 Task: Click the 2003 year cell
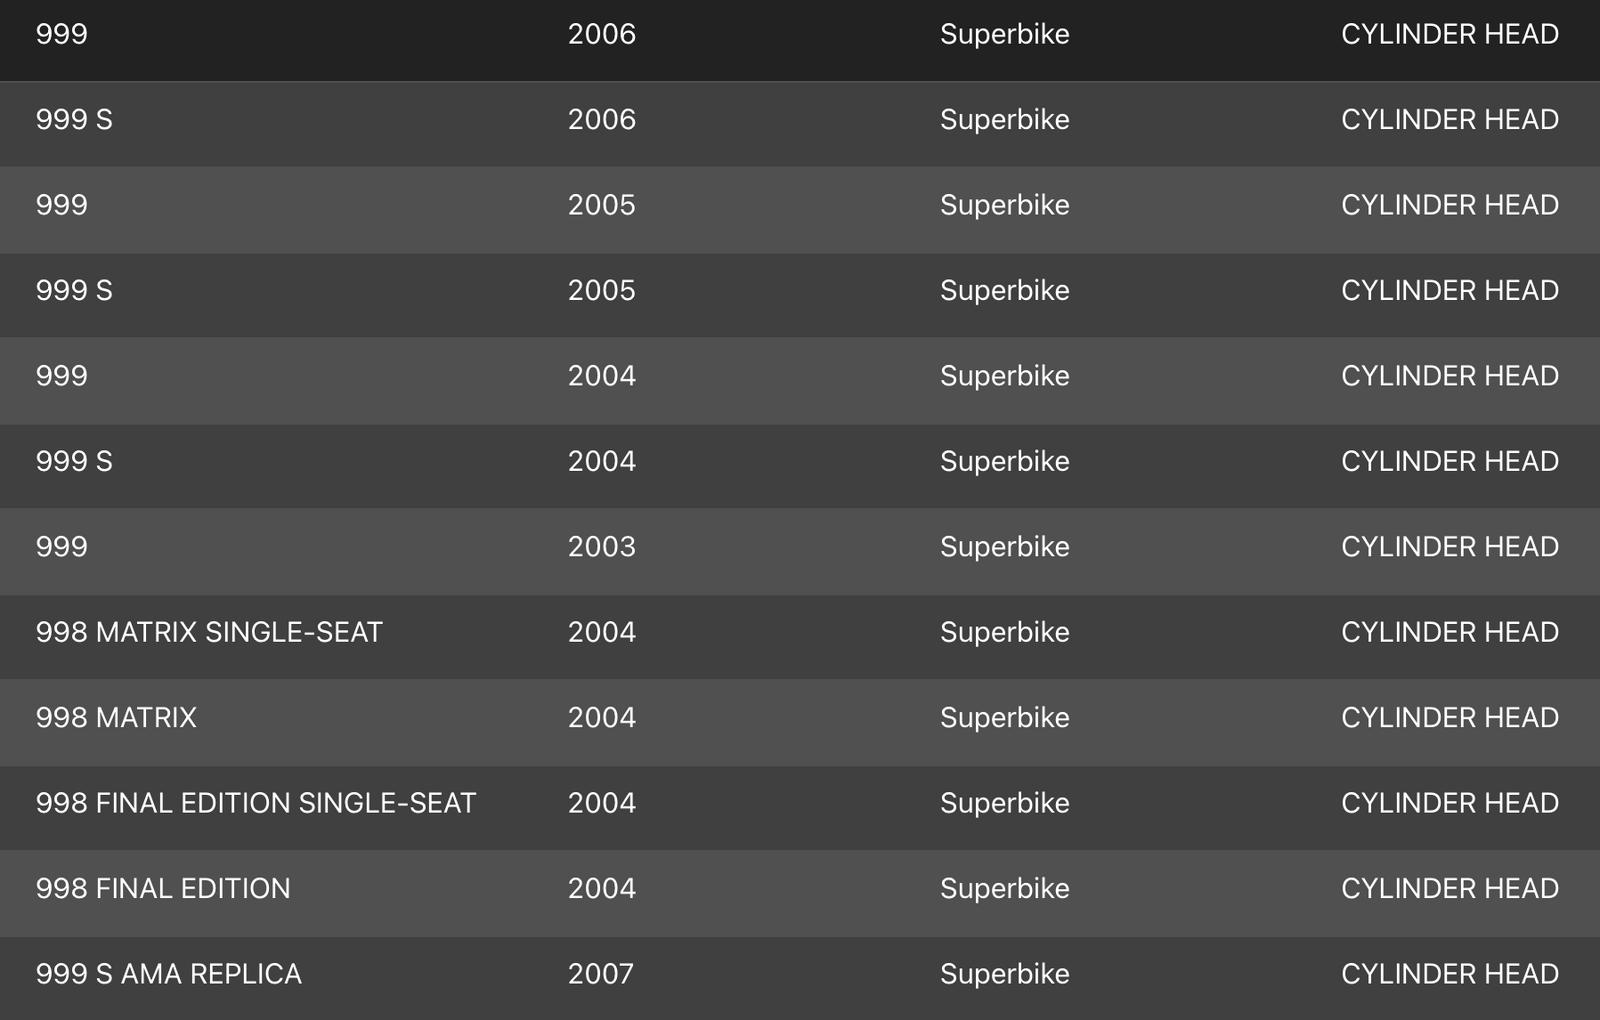(x=602, y=547)
